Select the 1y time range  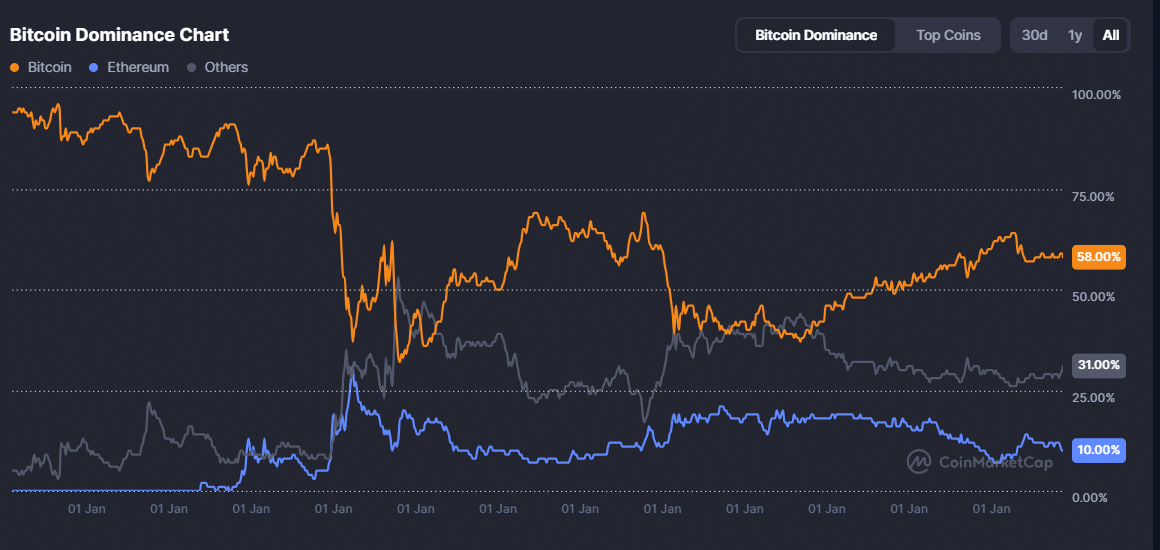[x=1075, y=35]
